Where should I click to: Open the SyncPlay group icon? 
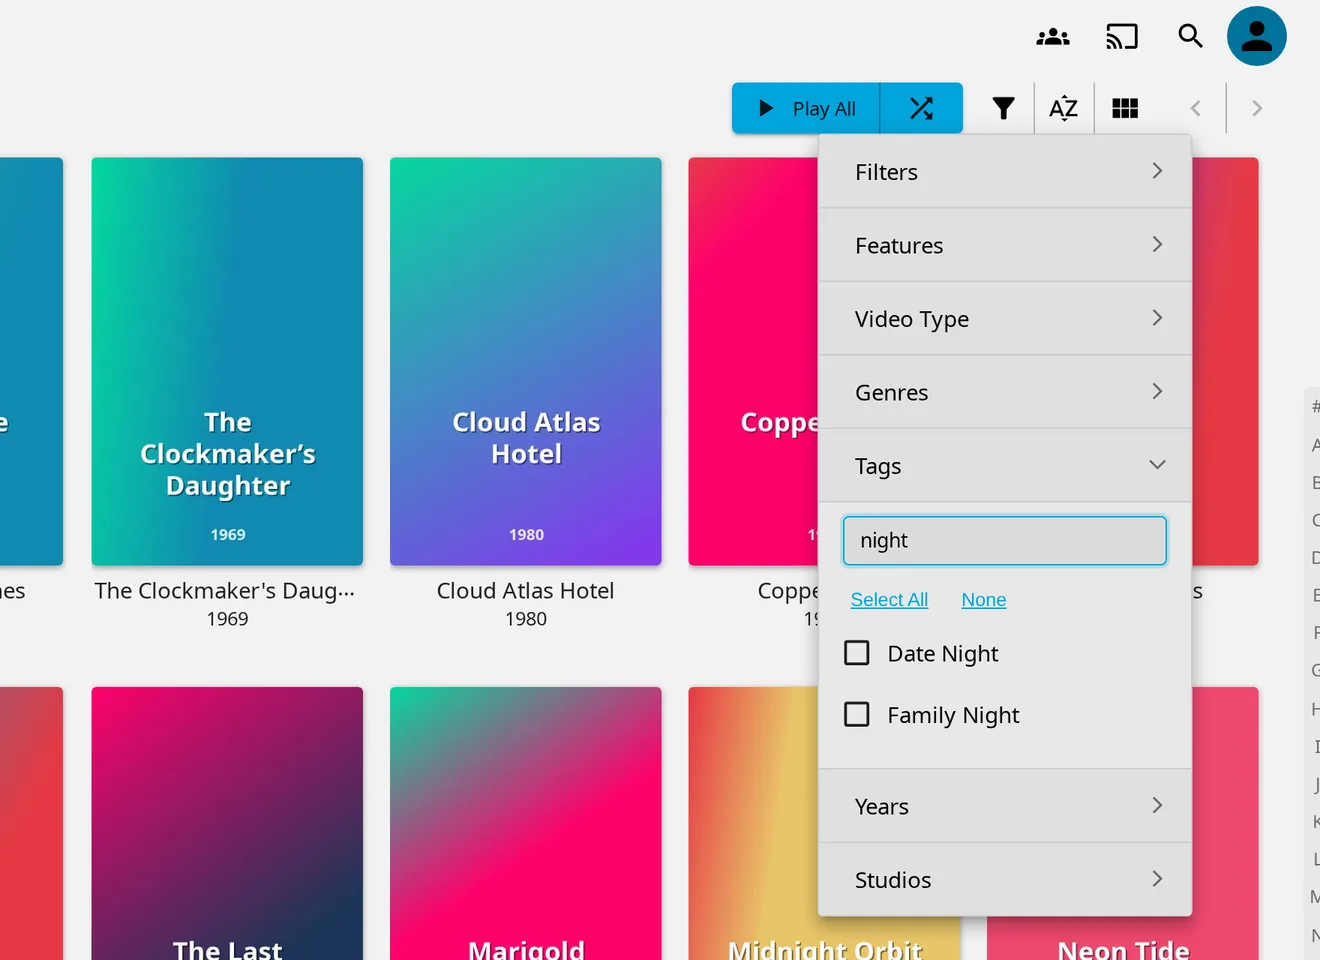click(1053, 37)
